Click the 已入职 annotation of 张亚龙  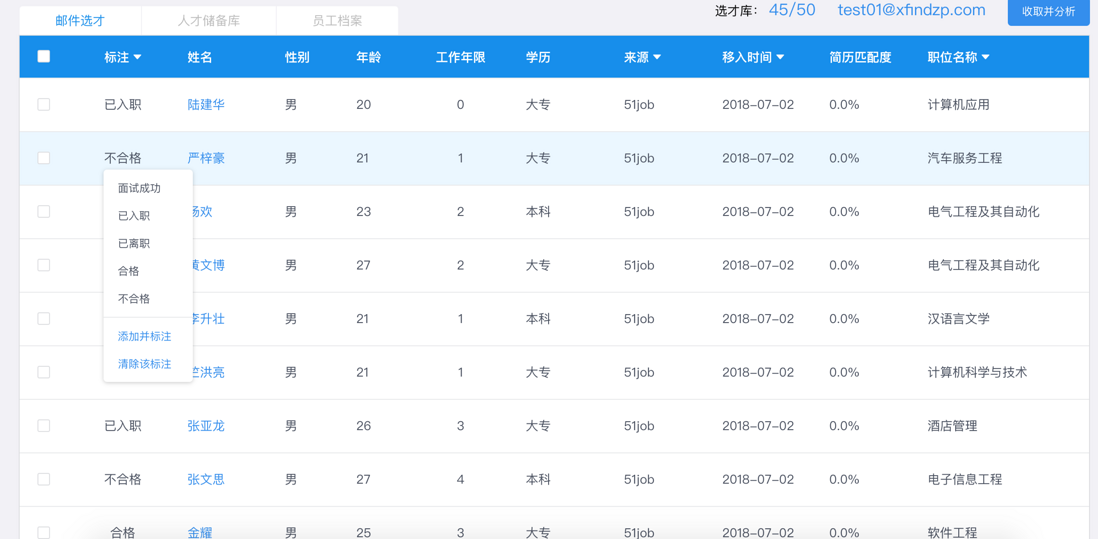tap(123, 426)
